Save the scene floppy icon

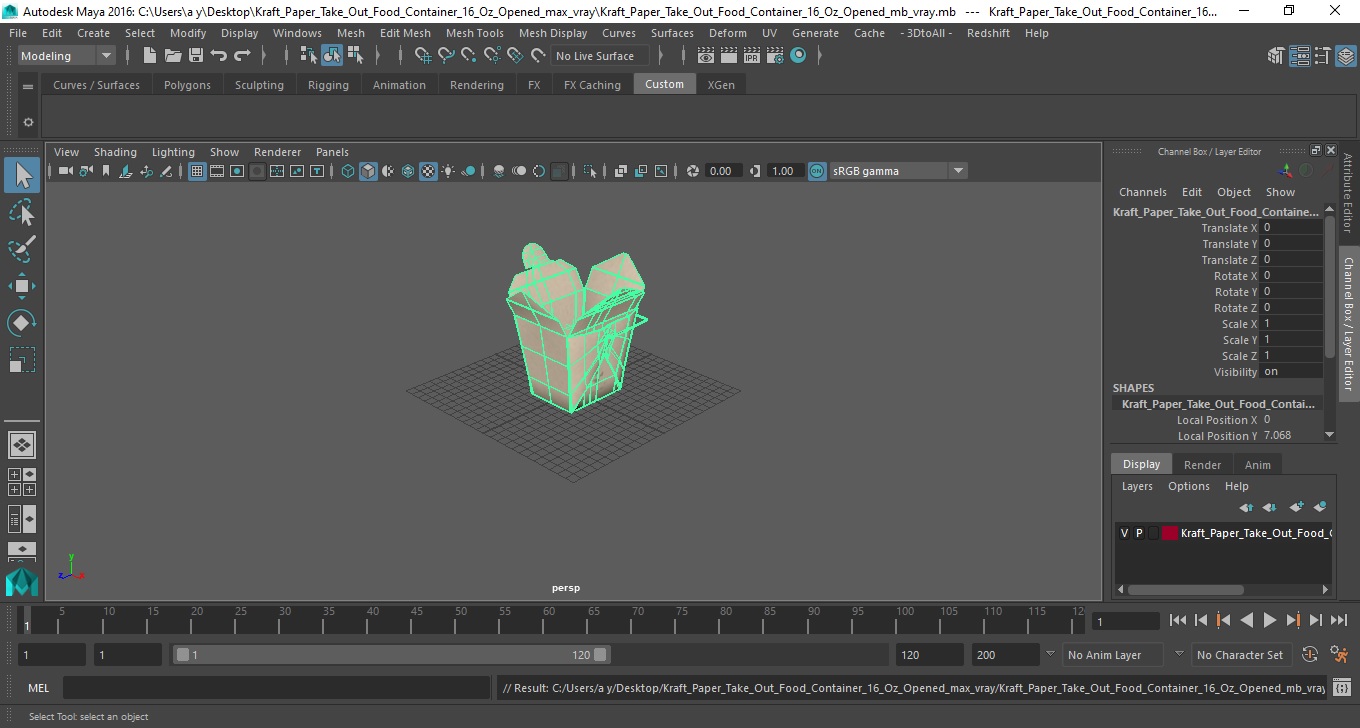tap(195, 56)
